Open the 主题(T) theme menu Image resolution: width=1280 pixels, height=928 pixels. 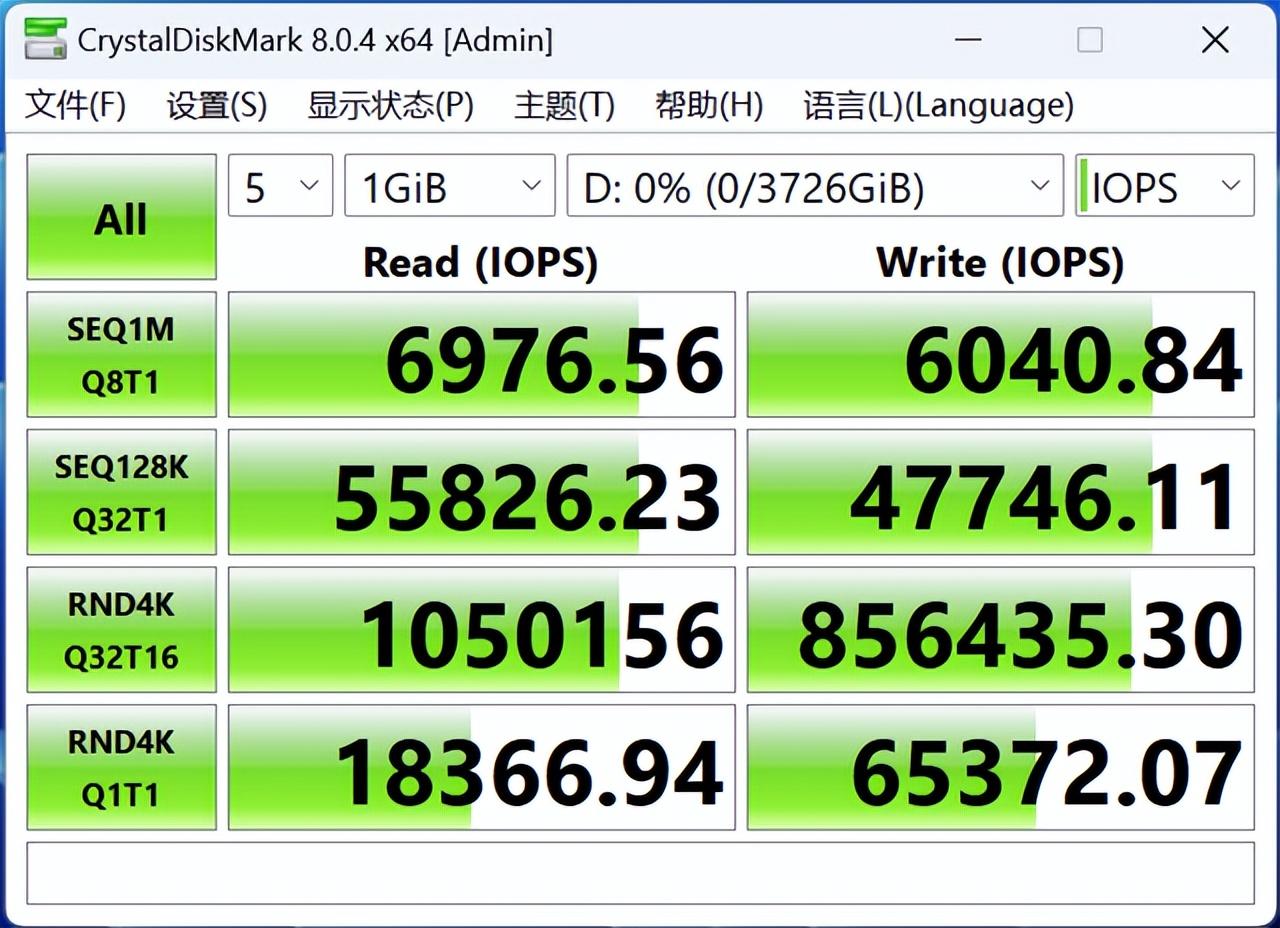(x=564, y=105)
